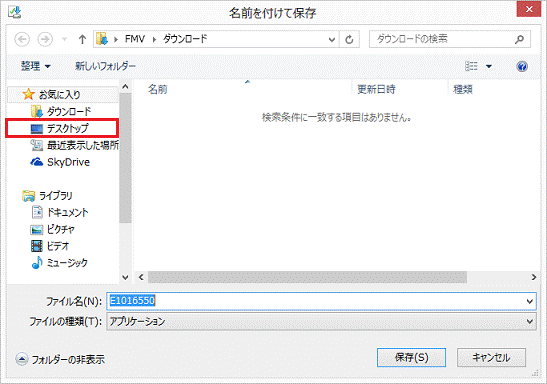
Task: Open 最近表示した場所 in navigation pane
Action: [74, 145]
